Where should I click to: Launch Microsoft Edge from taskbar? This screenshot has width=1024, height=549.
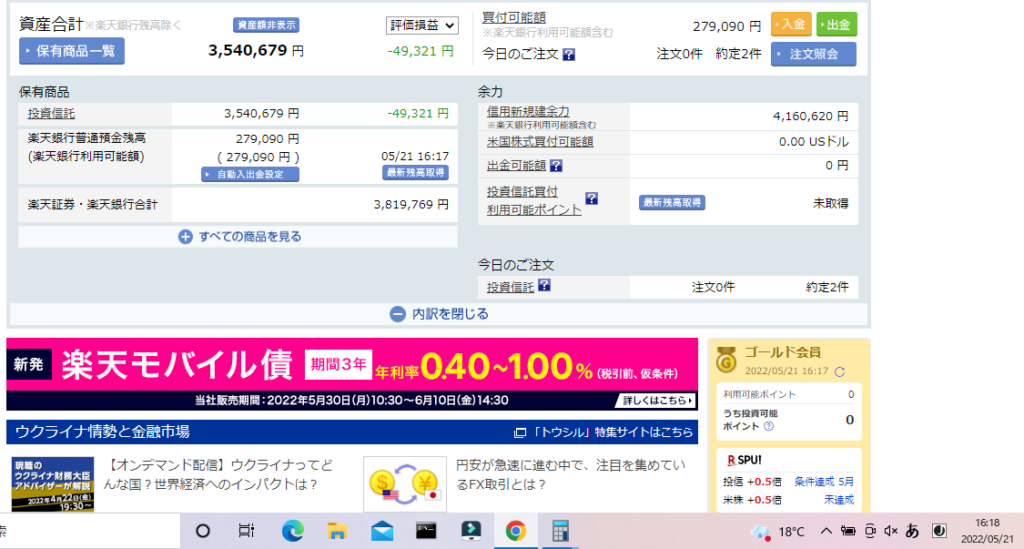pos(293,531)
